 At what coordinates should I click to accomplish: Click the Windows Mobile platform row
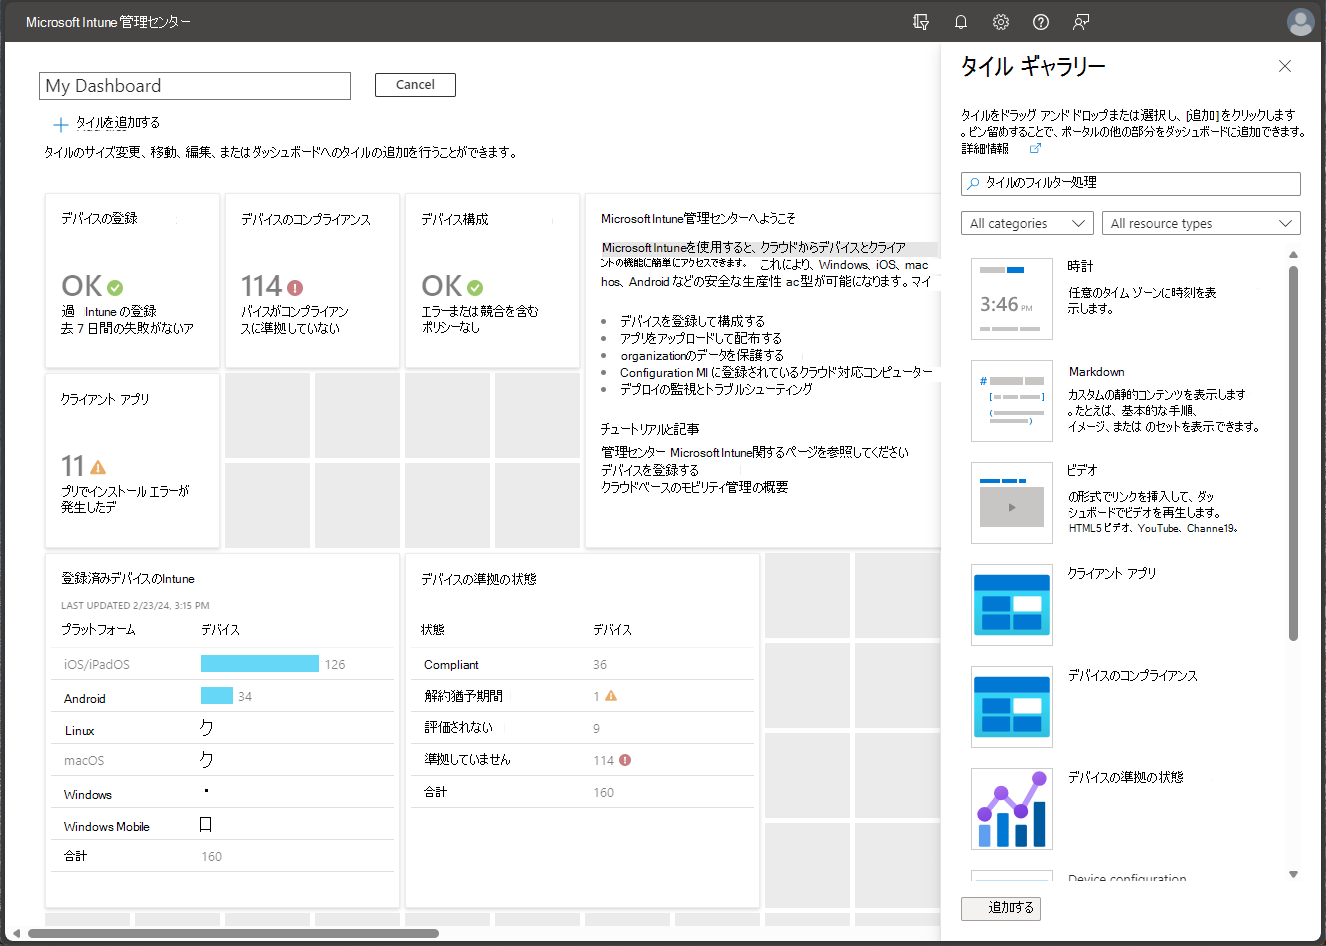click(222, 826)
